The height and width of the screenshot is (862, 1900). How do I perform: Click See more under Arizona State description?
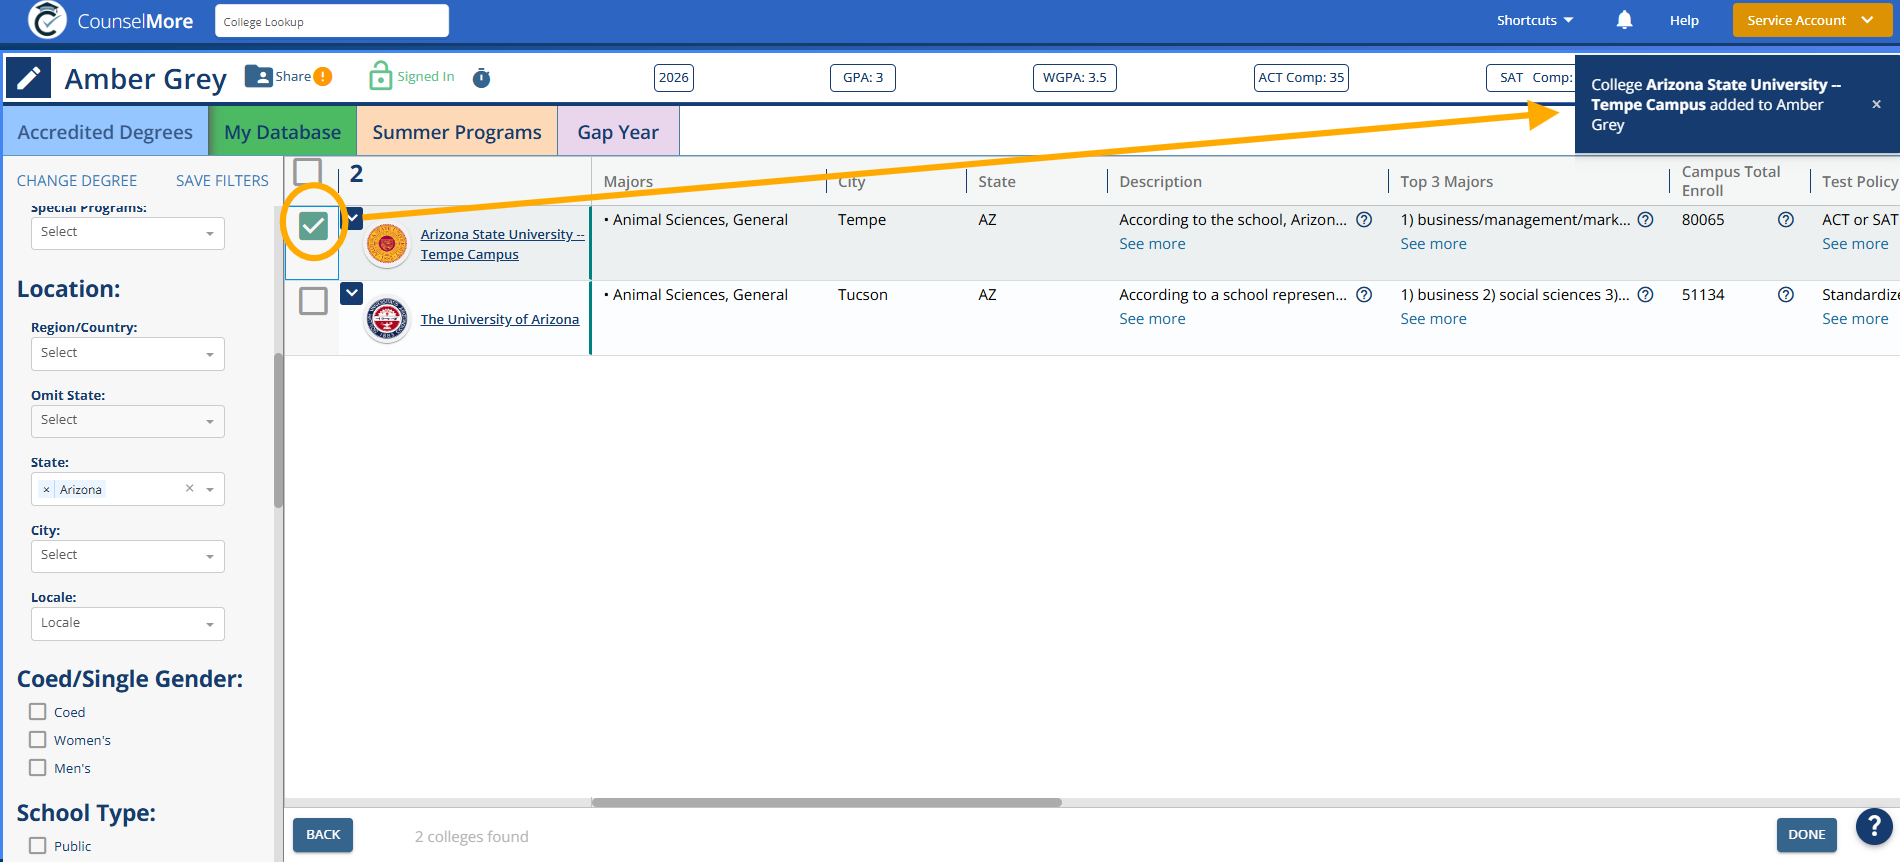coord(1152,244)
